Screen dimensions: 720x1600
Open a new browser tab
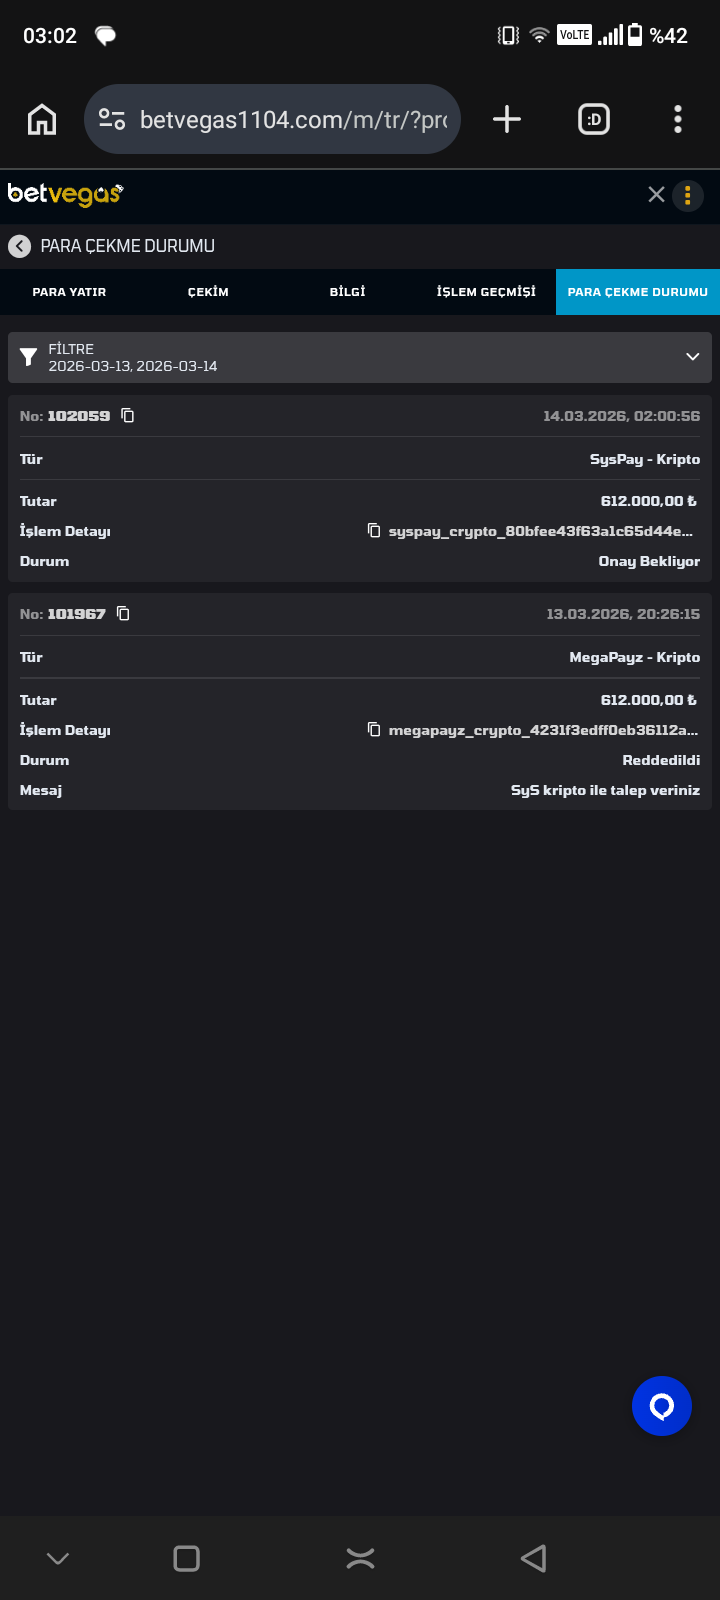(x=507, y=120)
